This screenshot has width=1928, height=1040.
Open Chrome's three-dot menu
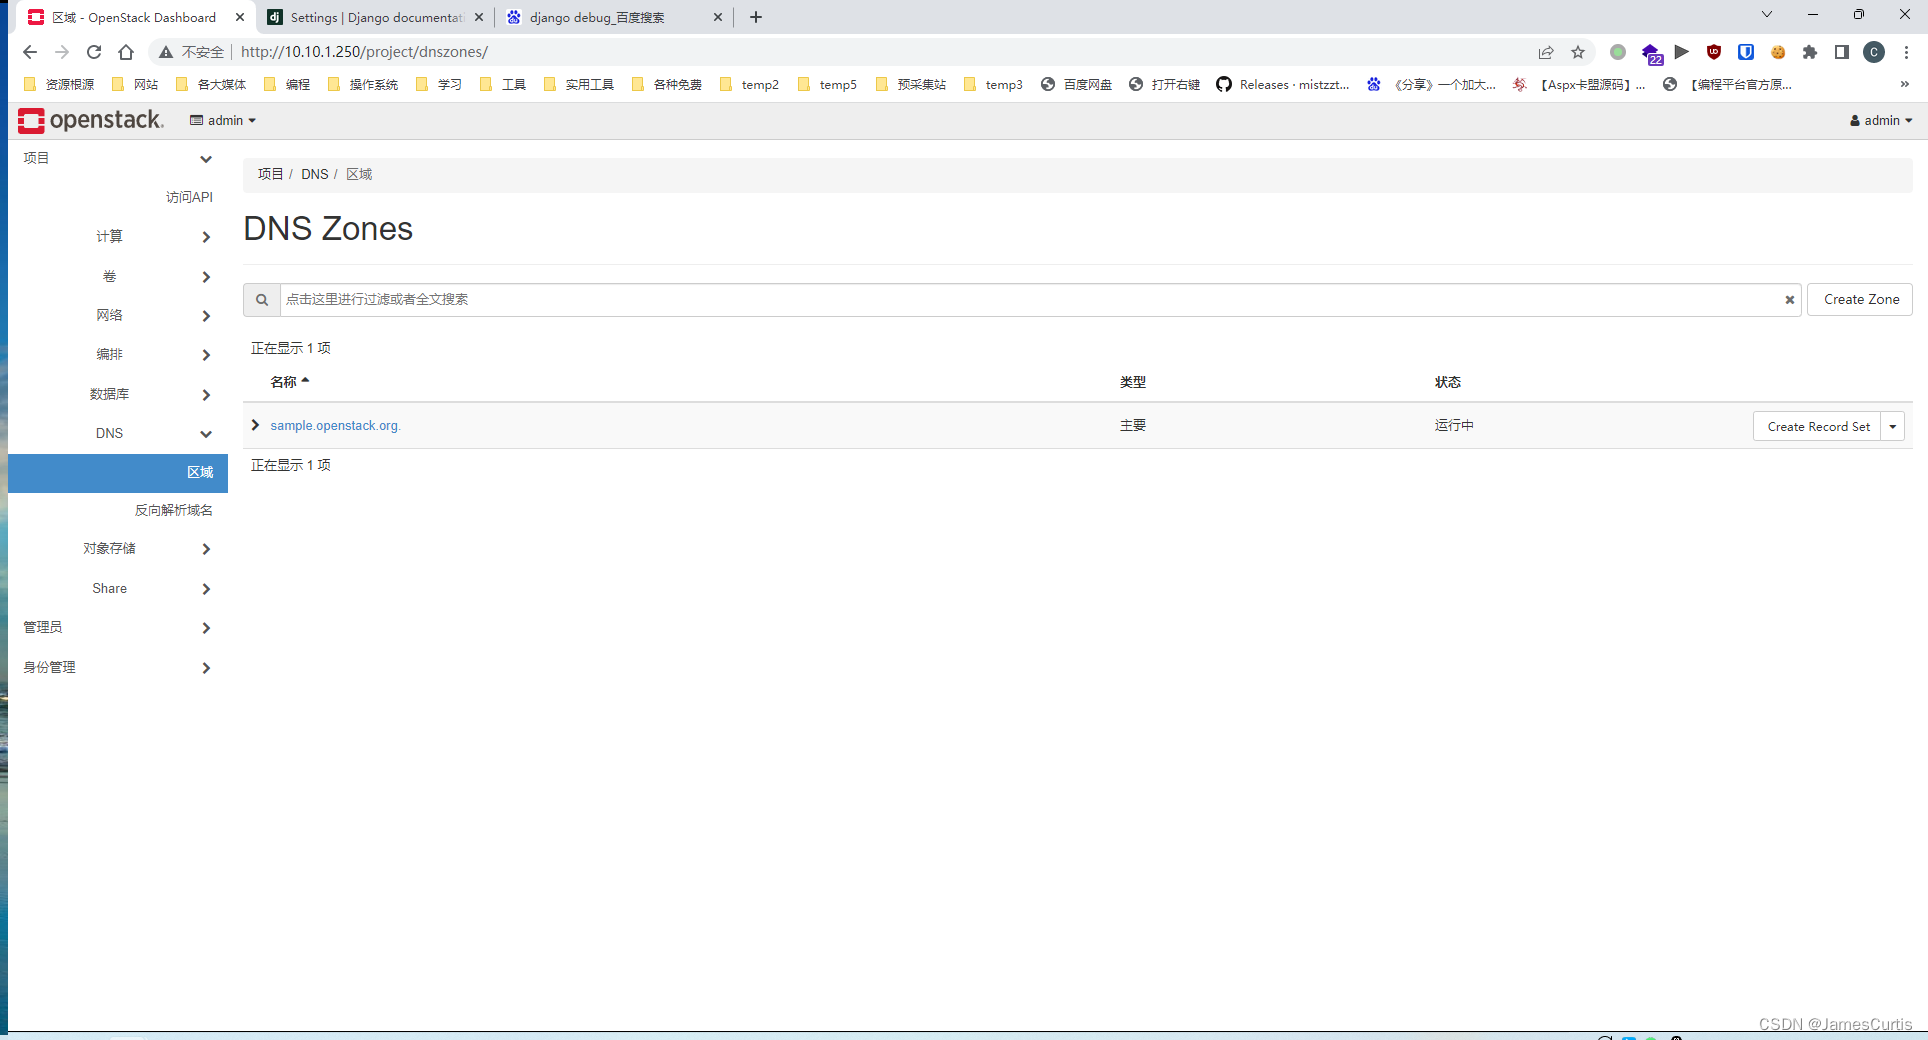pos(1906,52)
